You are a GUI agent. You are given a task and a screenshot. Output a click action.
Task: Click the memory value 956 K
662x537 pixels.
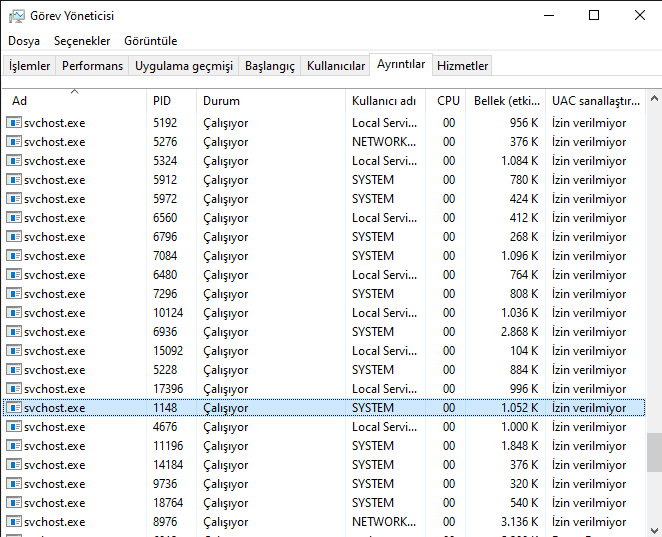coord(524,123)
